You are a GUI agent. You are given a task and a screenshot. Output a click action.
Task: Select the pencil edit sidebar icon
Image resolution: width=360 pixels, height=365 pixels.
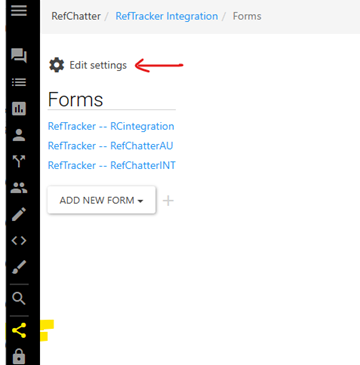pos(19,214)
